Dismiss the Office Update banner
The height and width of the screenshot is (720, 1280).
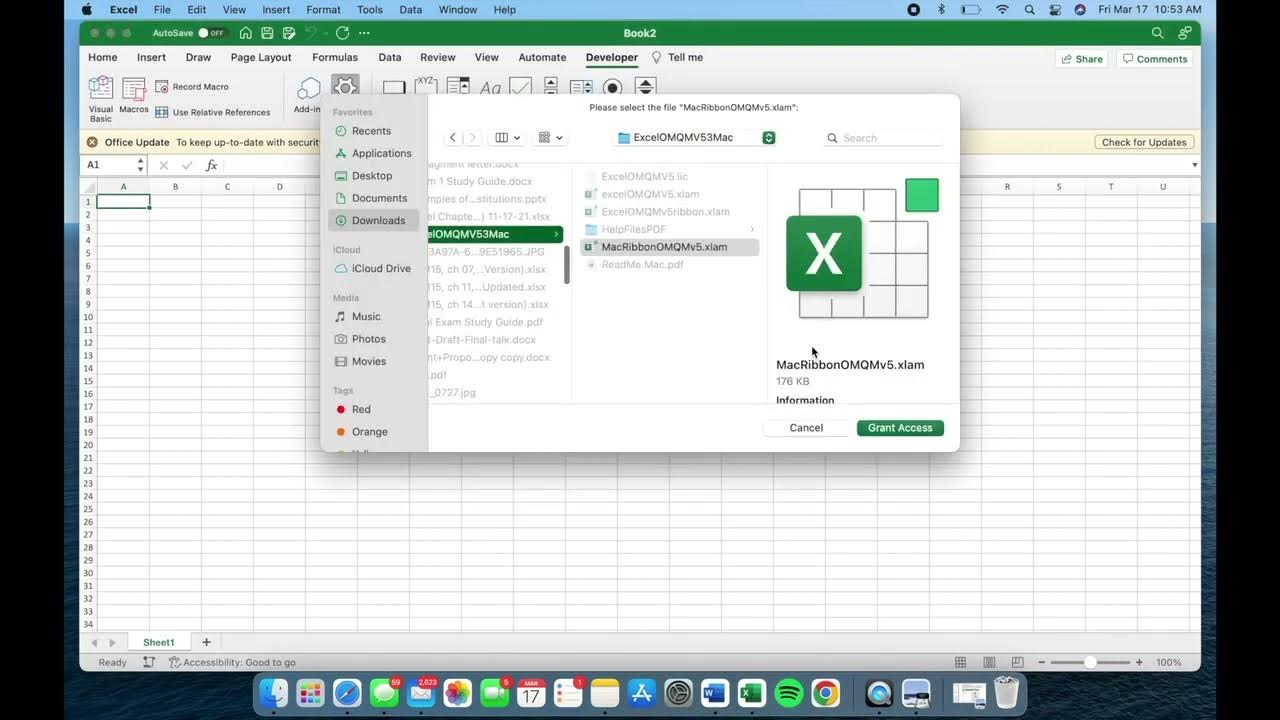92,142
